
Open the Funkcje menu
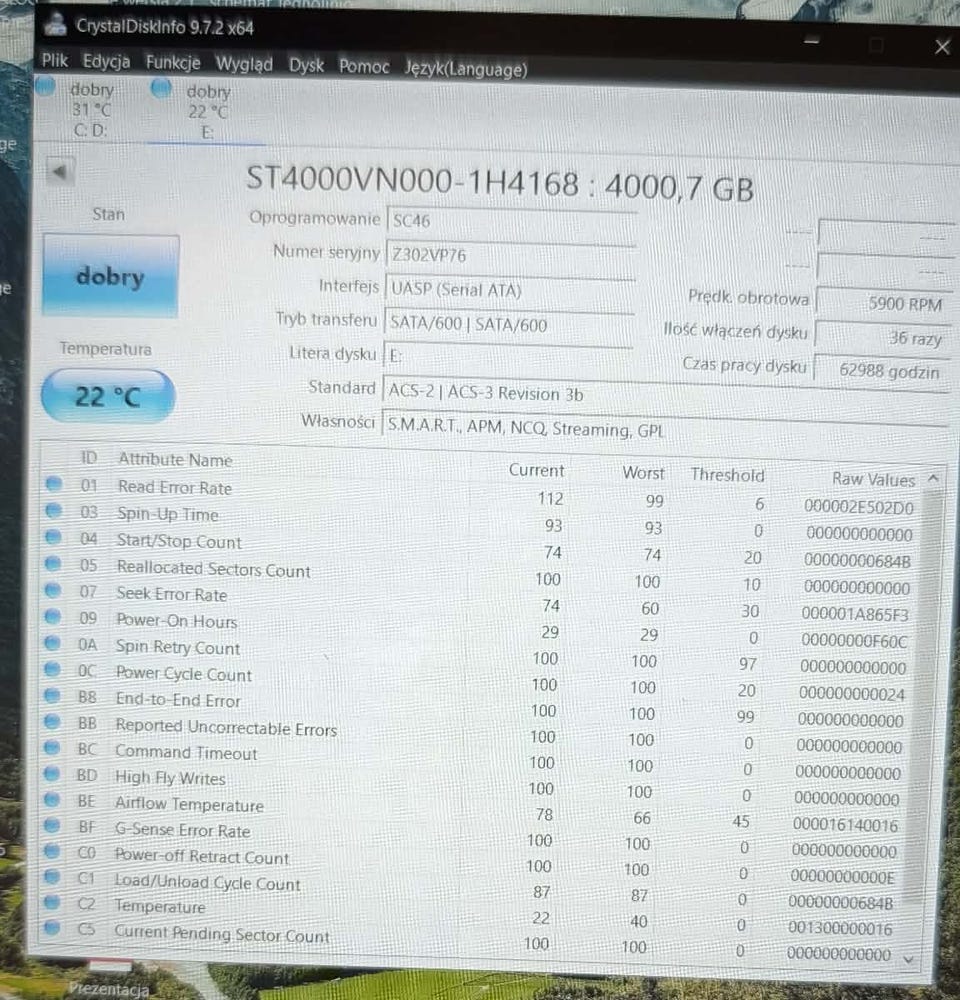173,62
